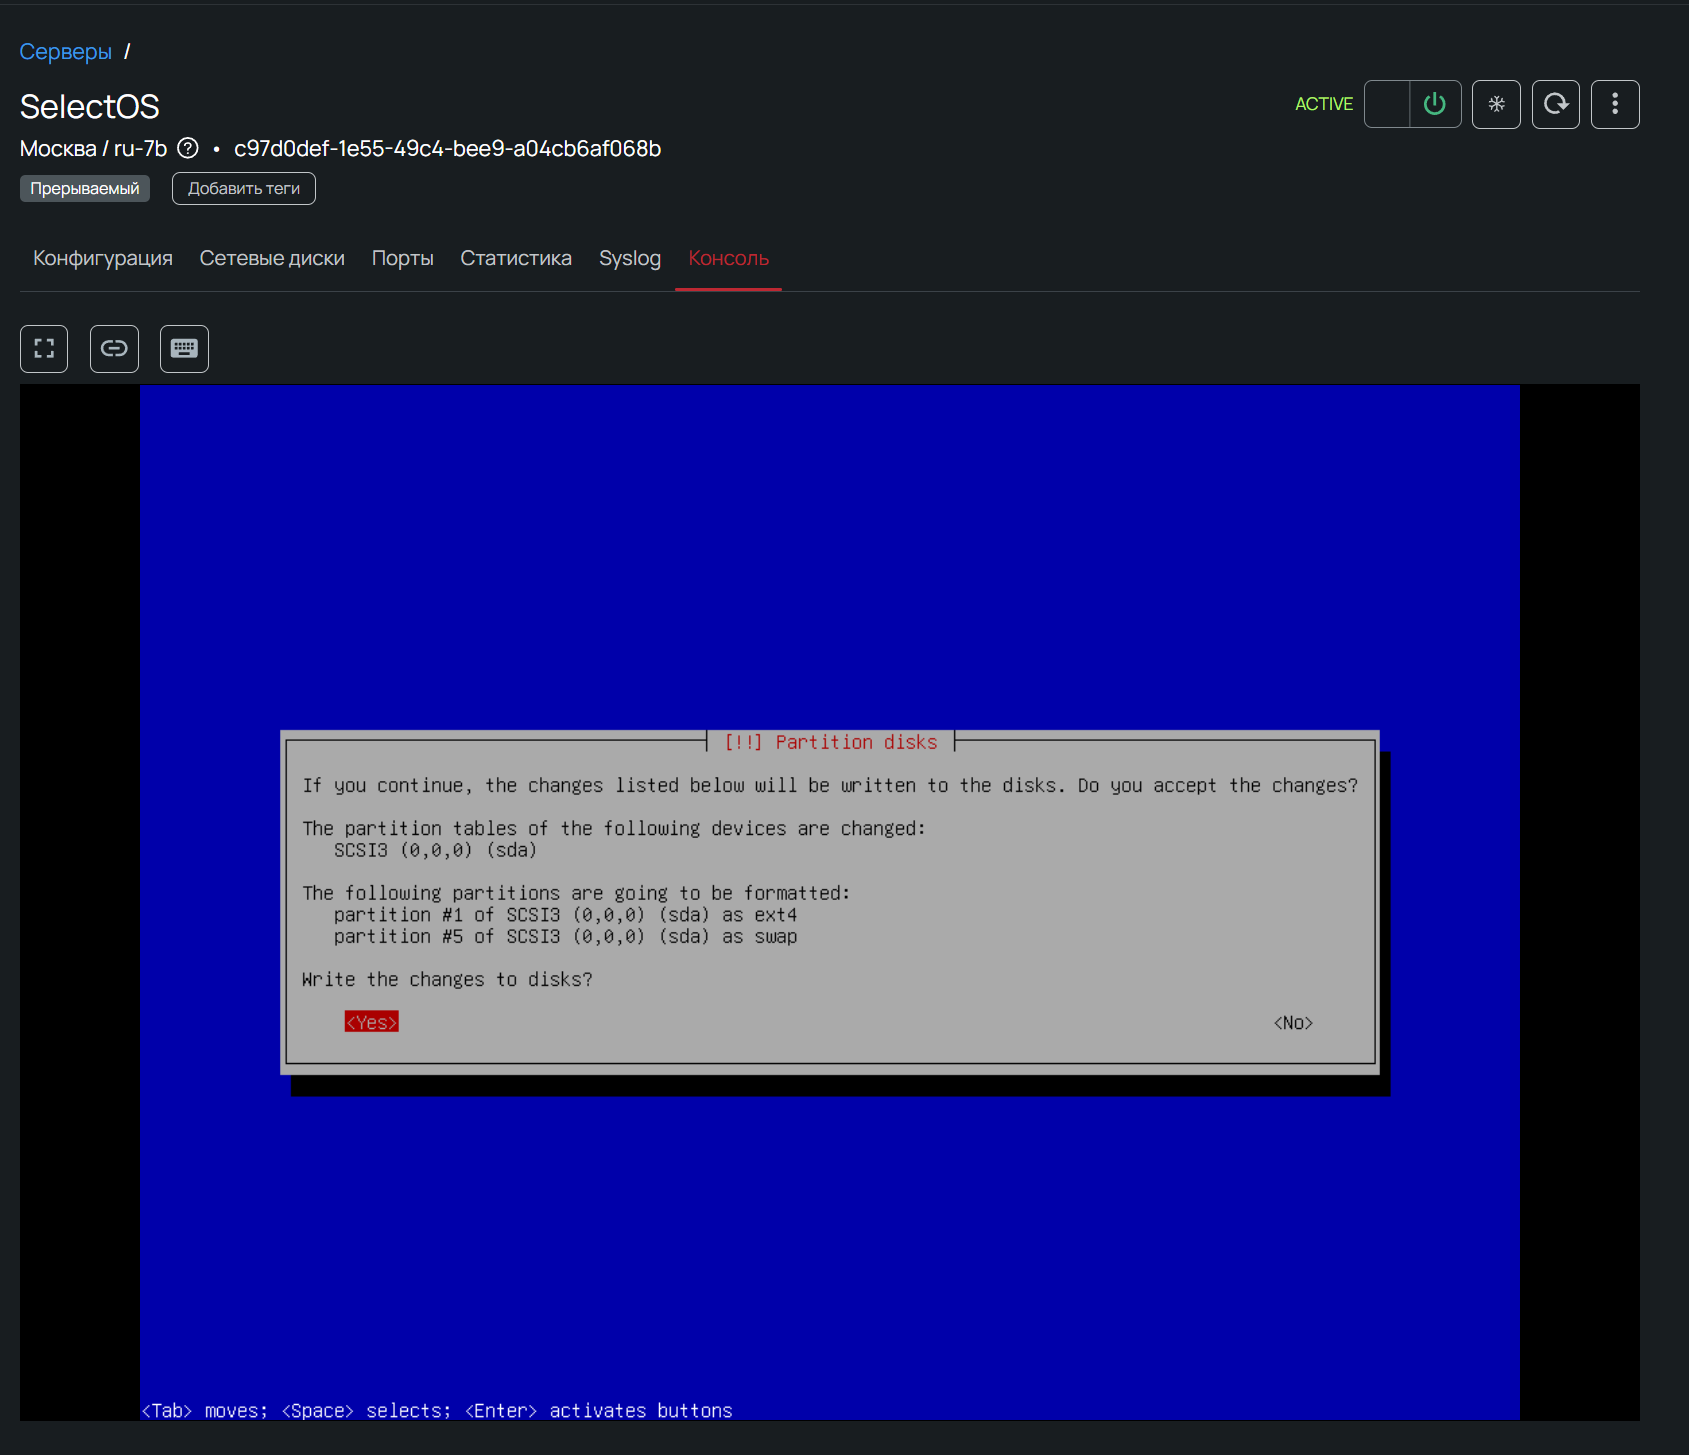Screen dimensions: 1689x1455
Task: Select <Yes> in the Partition disks dialog
Action: click(371, 1022)
